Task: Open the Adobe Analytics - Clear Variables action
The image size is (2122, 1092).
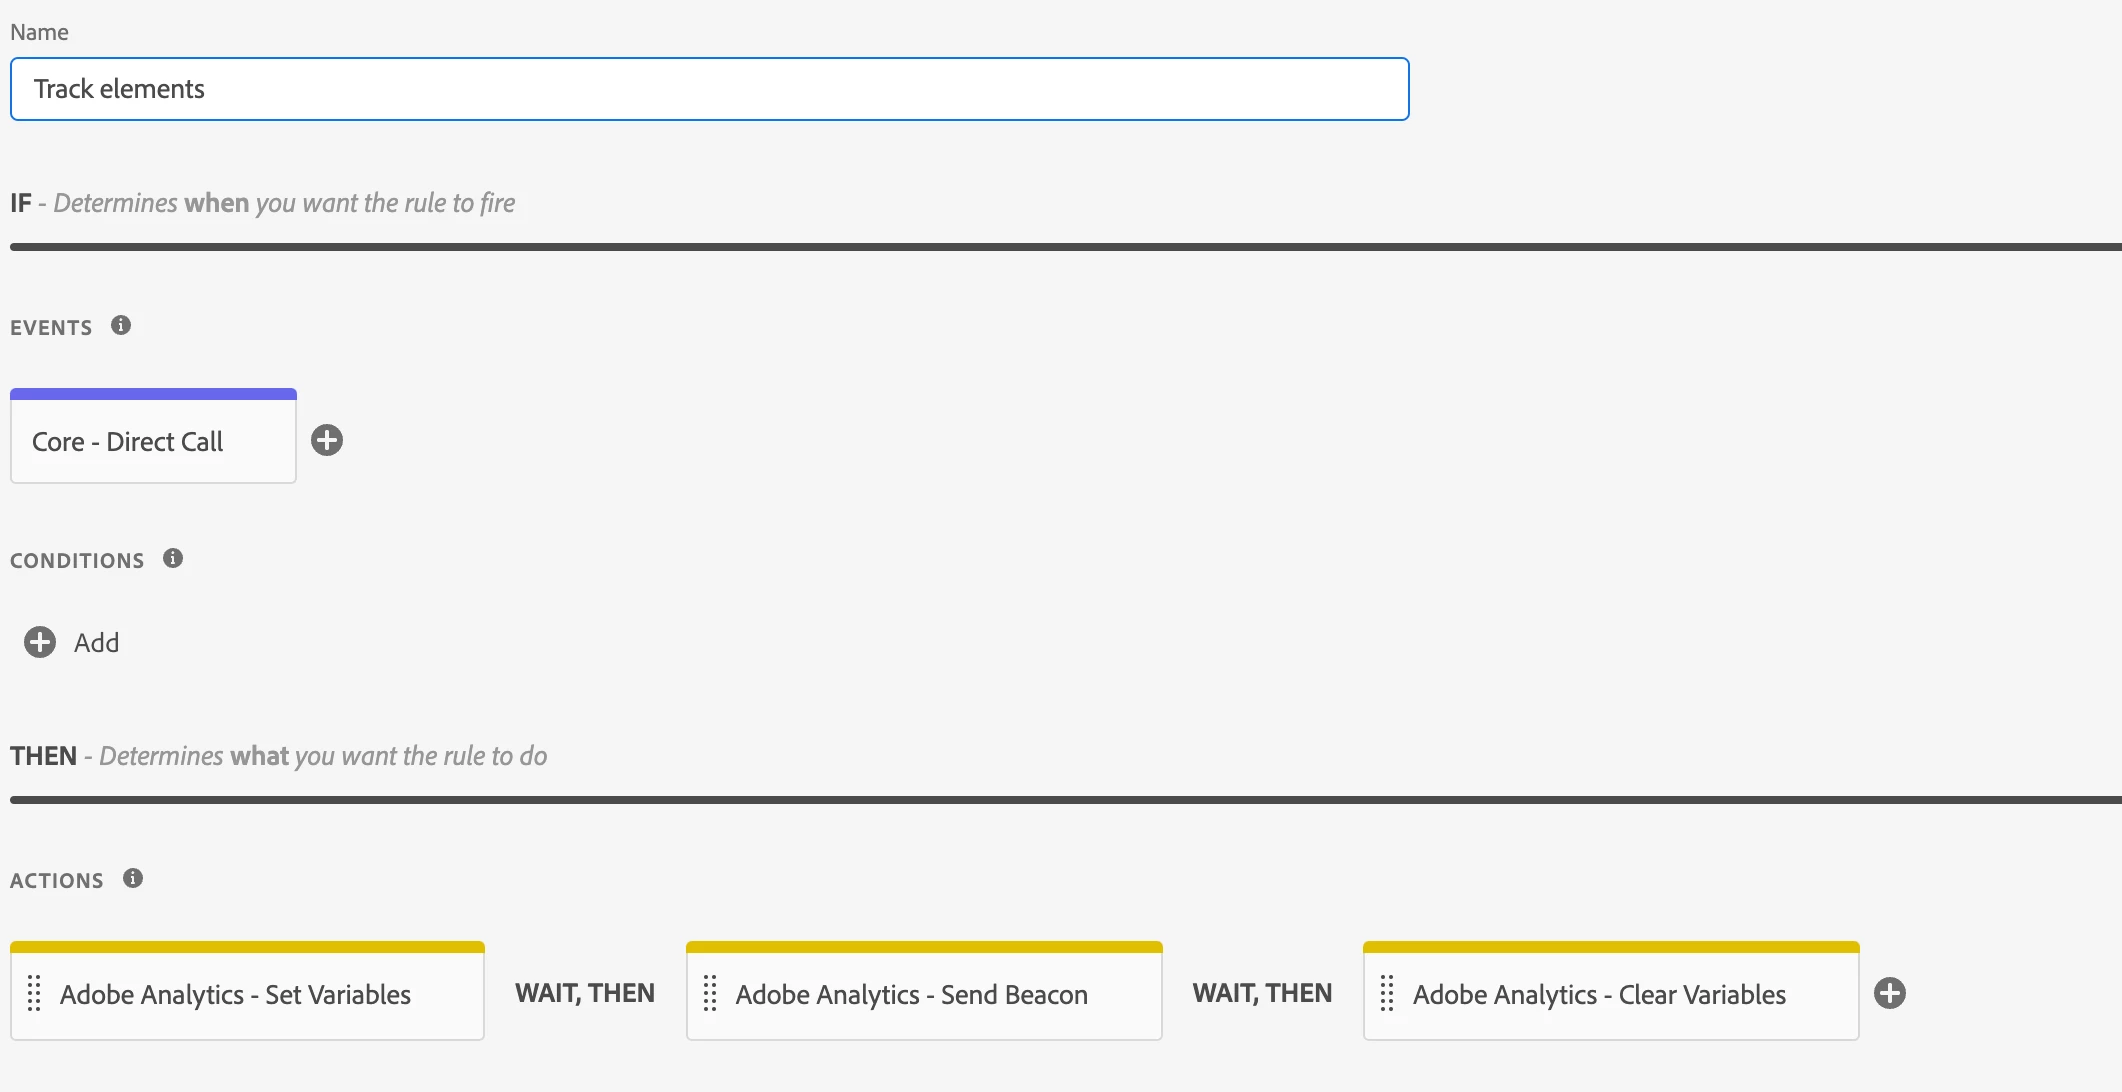Action: [x=1599, y=995]
